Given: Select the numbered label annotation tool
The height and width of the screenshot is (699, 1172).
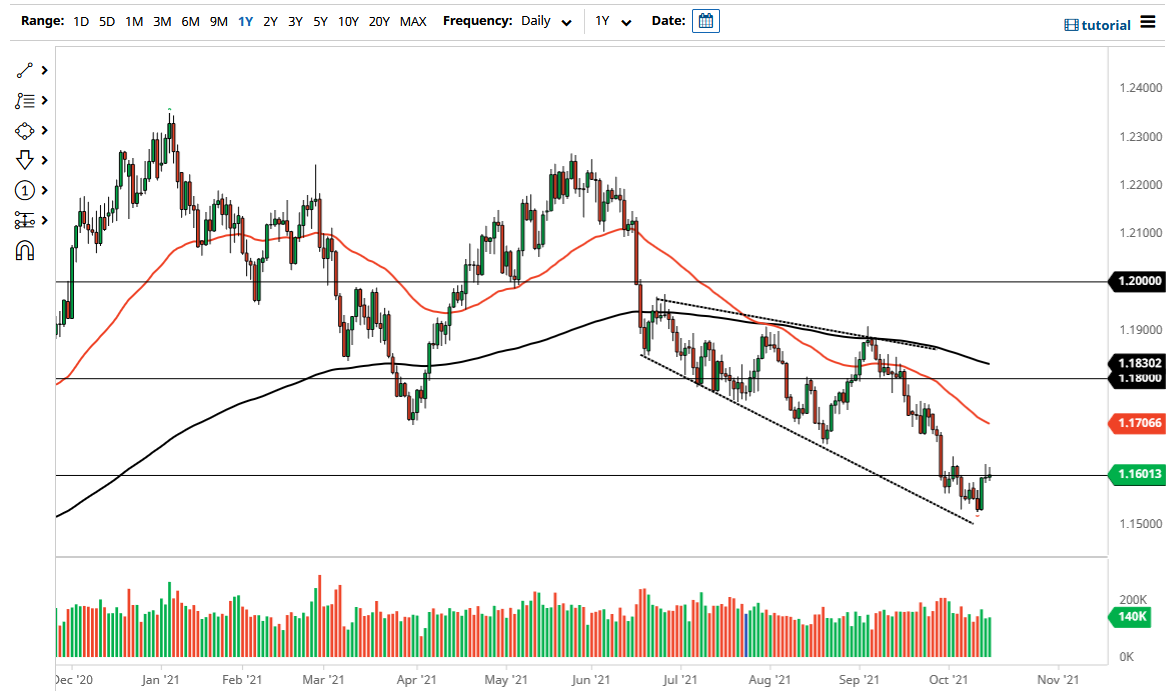Looking at the screenshot, I should pos(25,191).
